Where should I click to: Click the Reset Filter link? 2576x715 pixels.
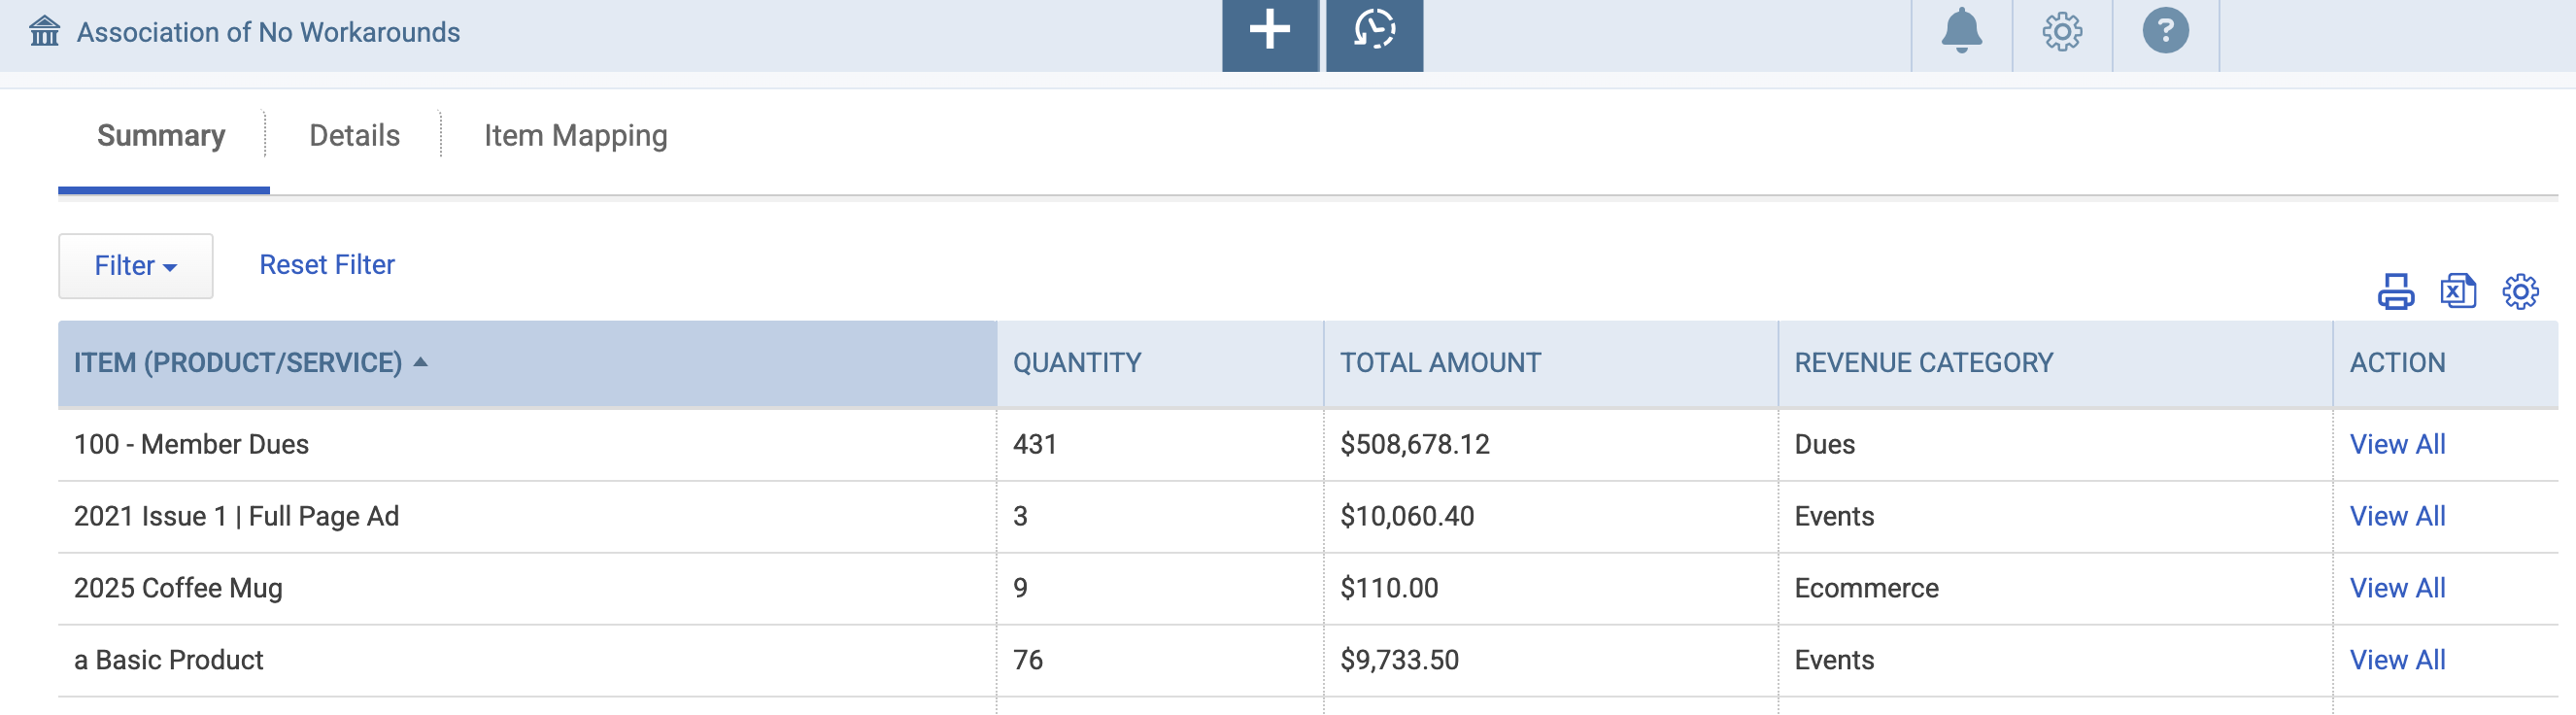click(x=327, y=265)
